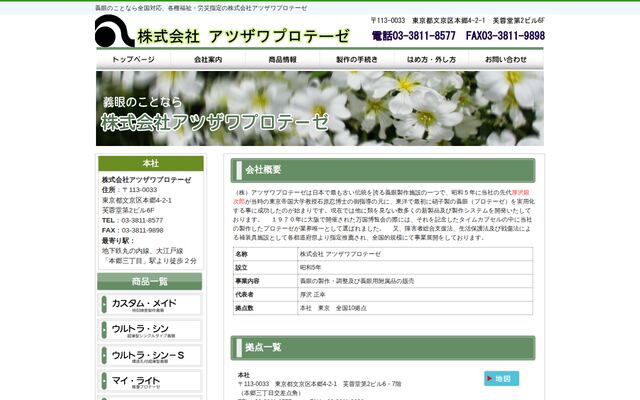The width and height of the screenshot is (640, 400).
Task: Open the 地図 map button for 本社
Action: coord(502,378)
